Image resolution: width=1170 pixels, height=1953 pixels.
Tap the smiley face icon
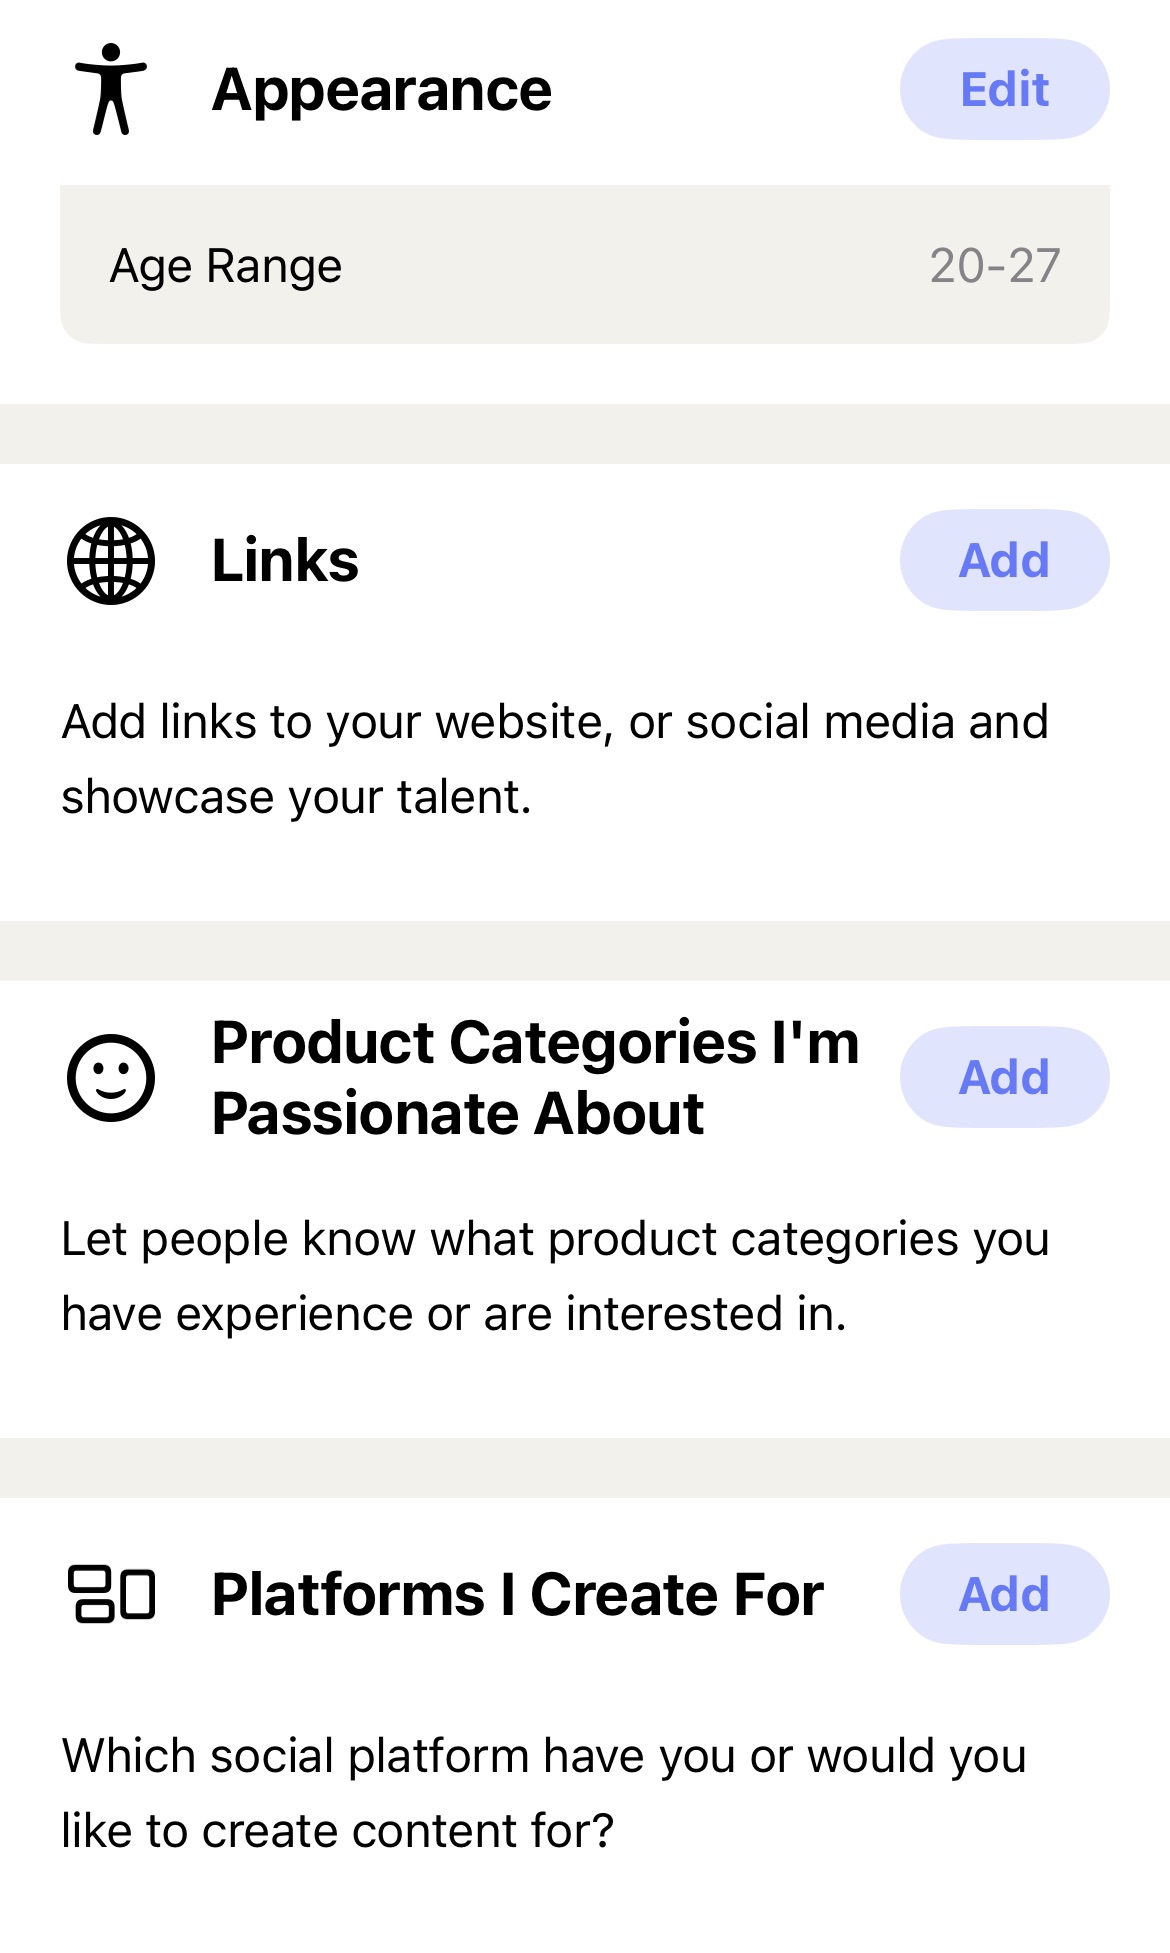click(111, 1077)
